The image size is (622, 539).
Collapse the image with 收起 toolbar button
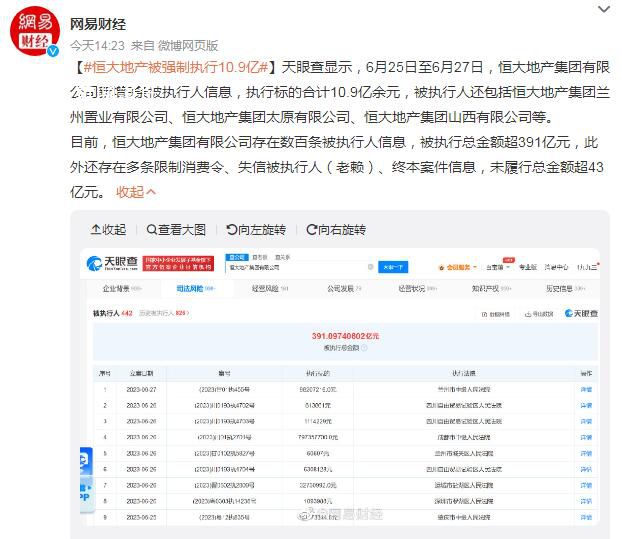(x=108, y=230)
